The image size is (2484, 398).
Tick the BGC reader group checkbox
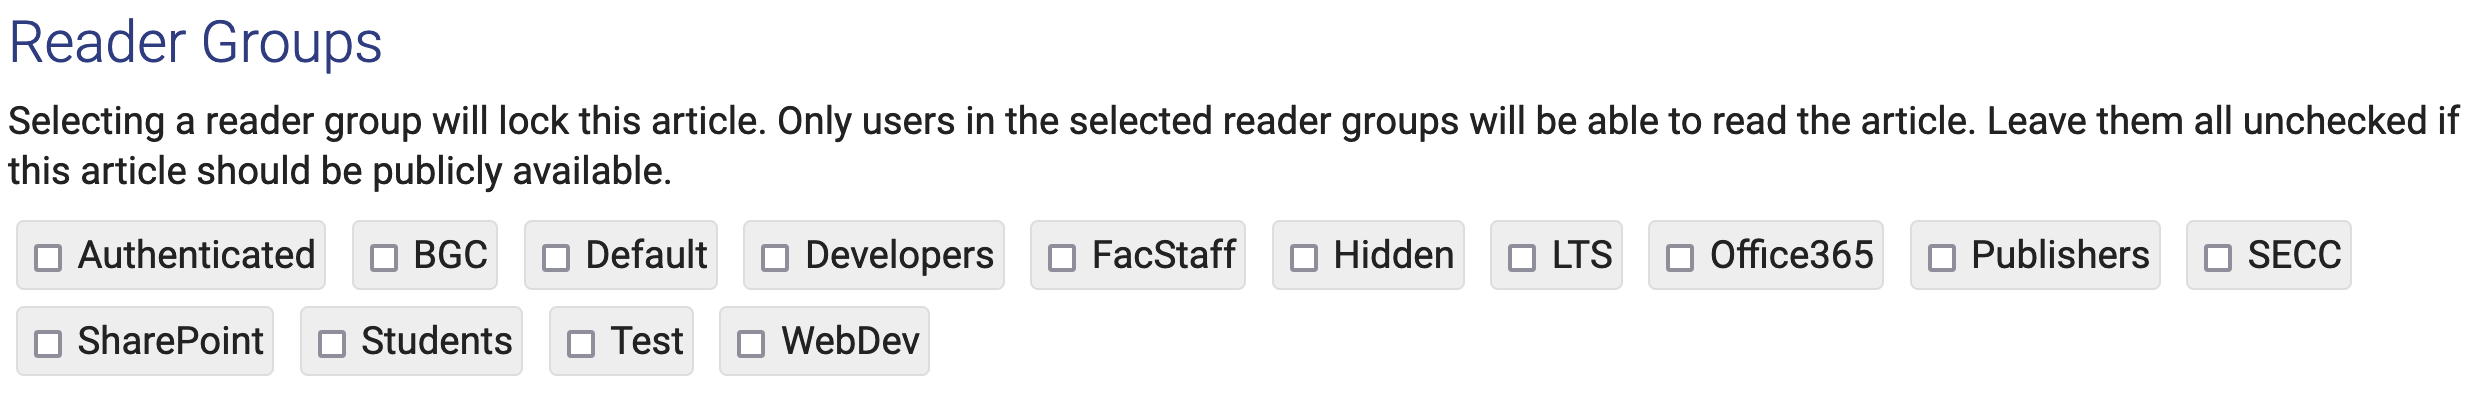coord(384,258)
